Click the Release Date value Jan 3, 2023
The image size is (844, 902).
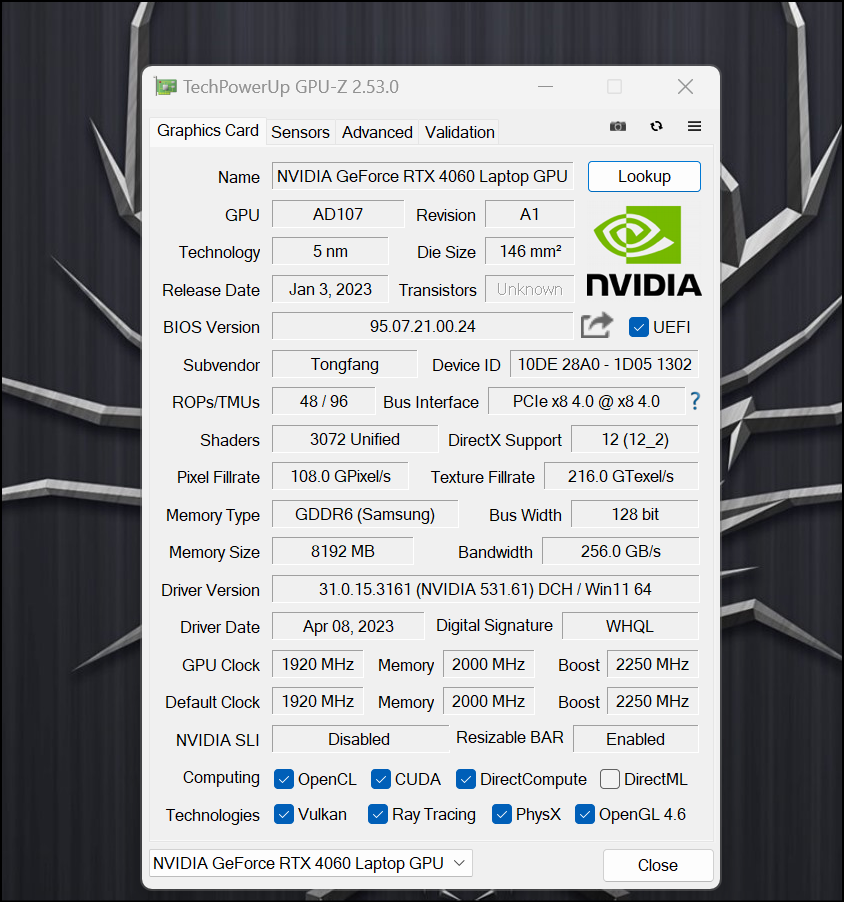[330, 289]
